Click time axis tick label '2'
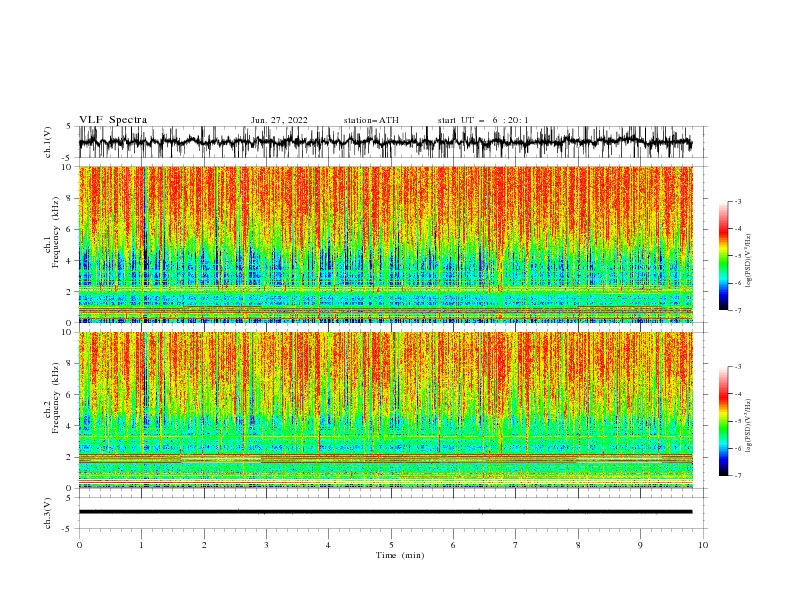 (x=204, y=545)
